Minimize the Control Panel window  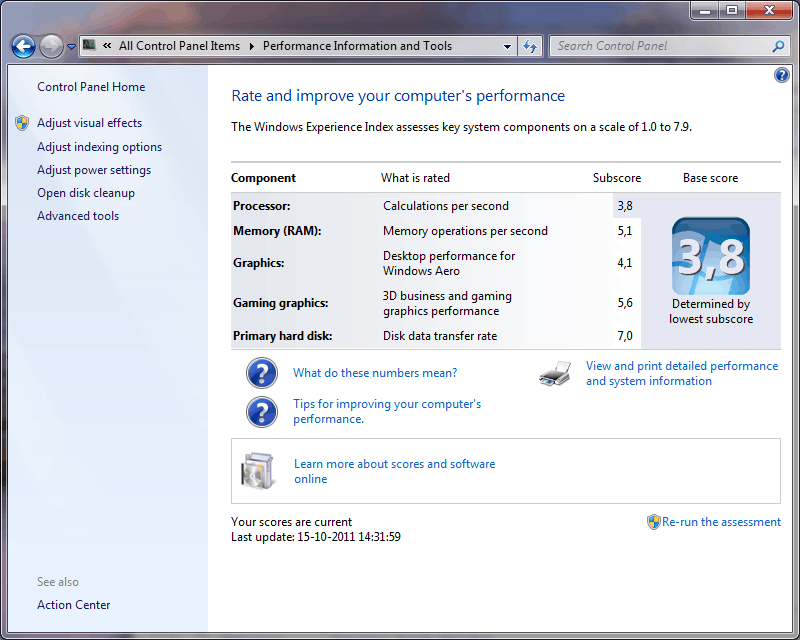pos(705,10)
